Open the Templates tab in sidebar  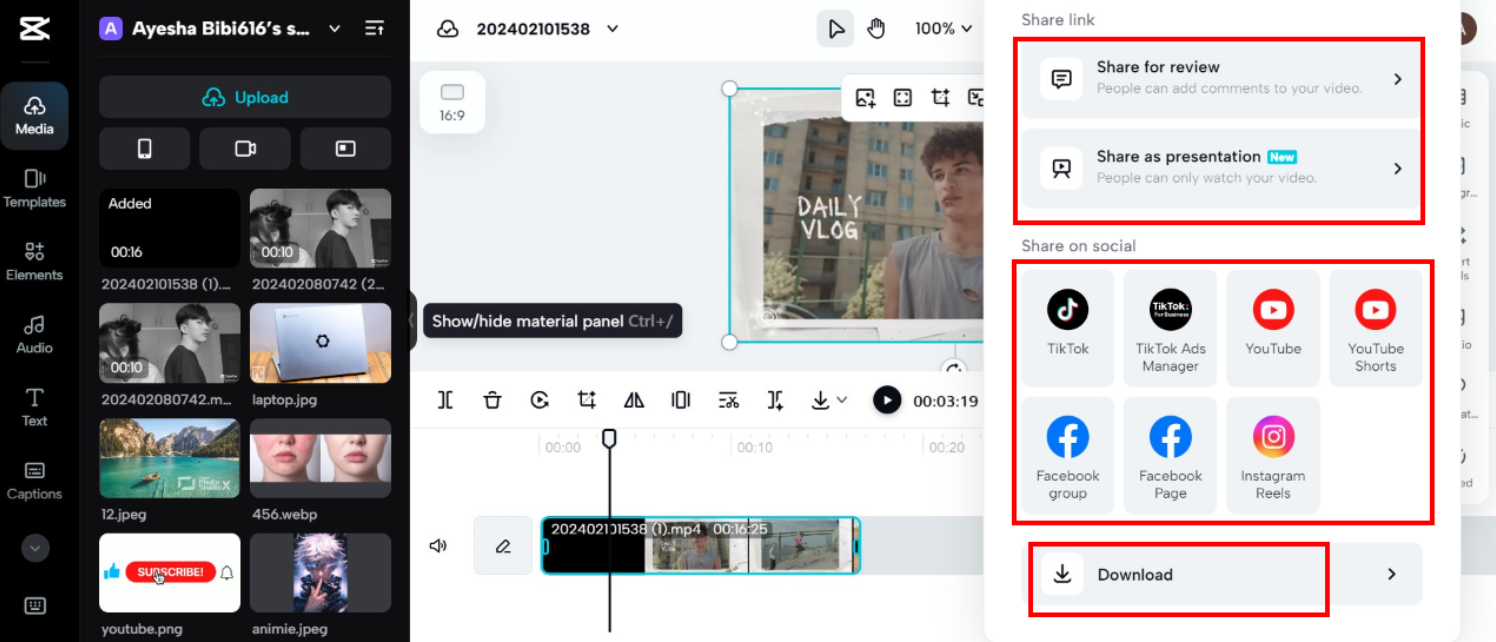coord(34,188)
